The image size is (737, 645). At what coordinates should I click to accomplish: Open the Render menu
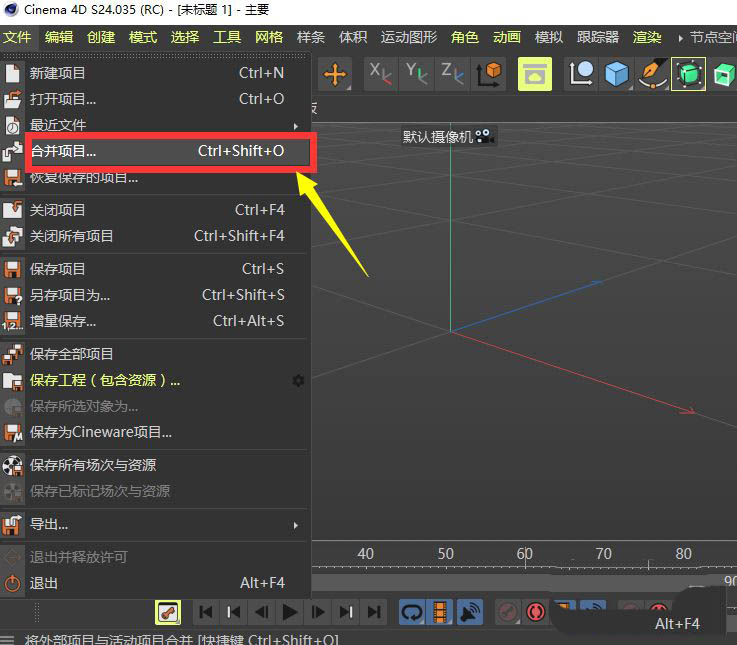pos(647,37)
